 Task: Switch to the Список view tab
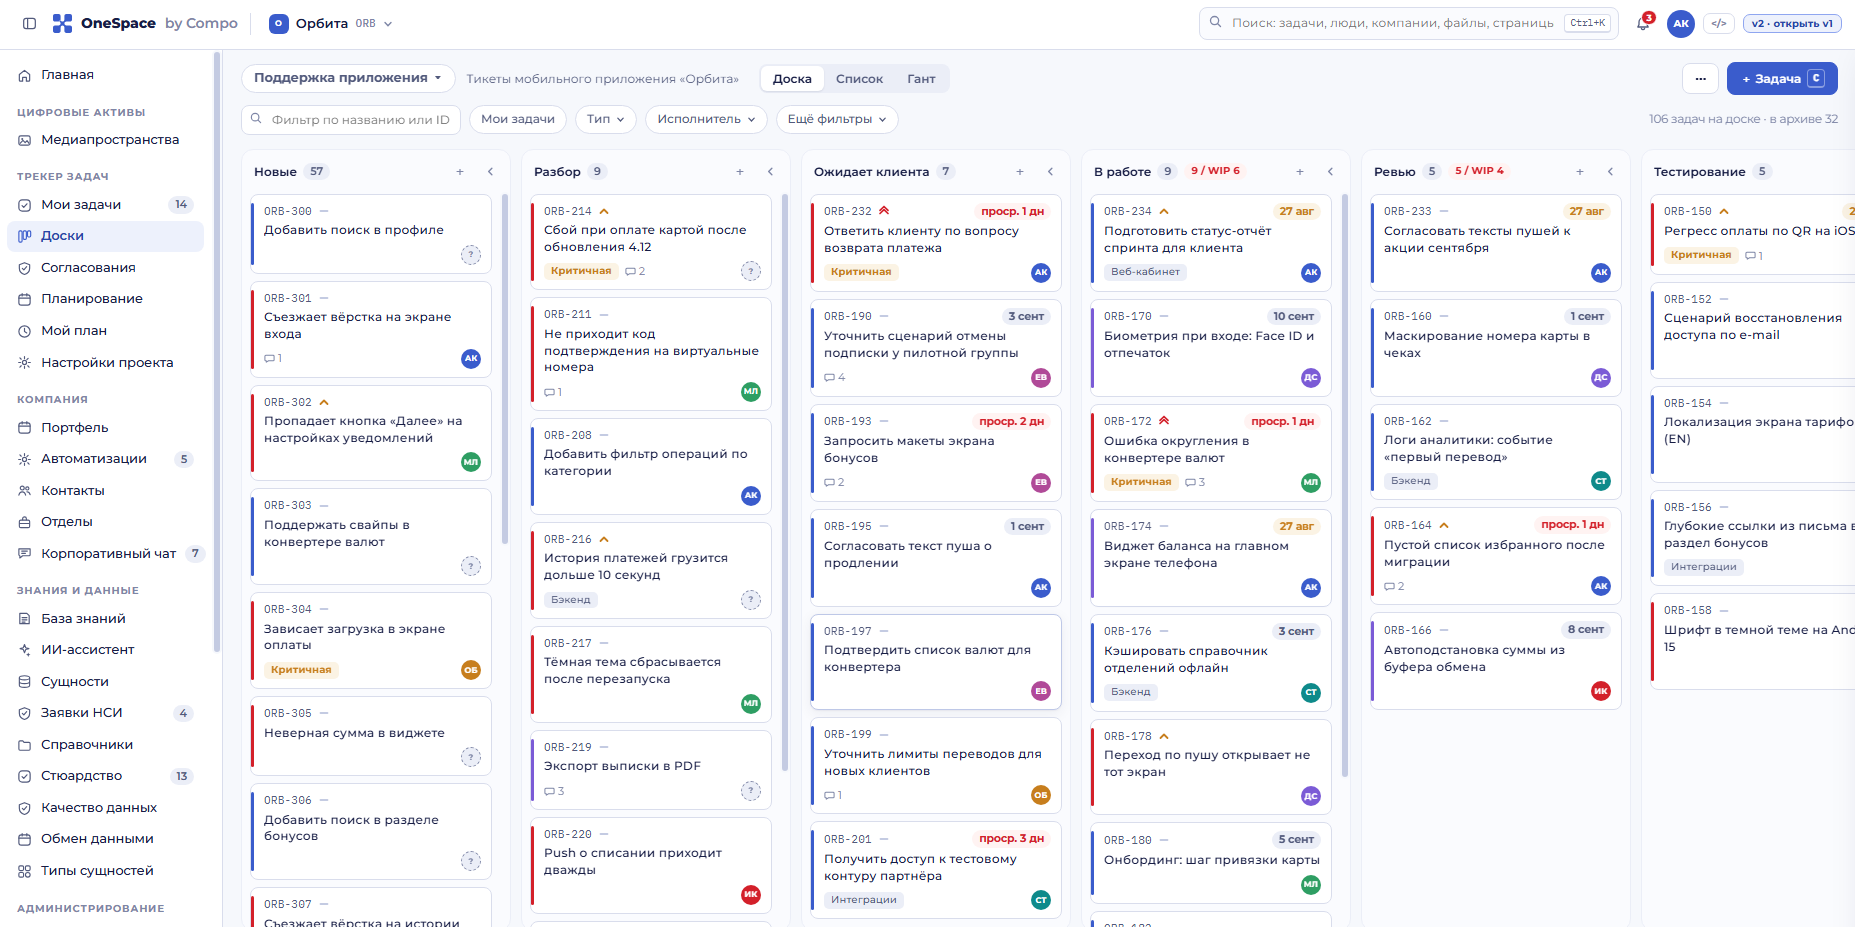pyautogui.click(x=859, y=79)
